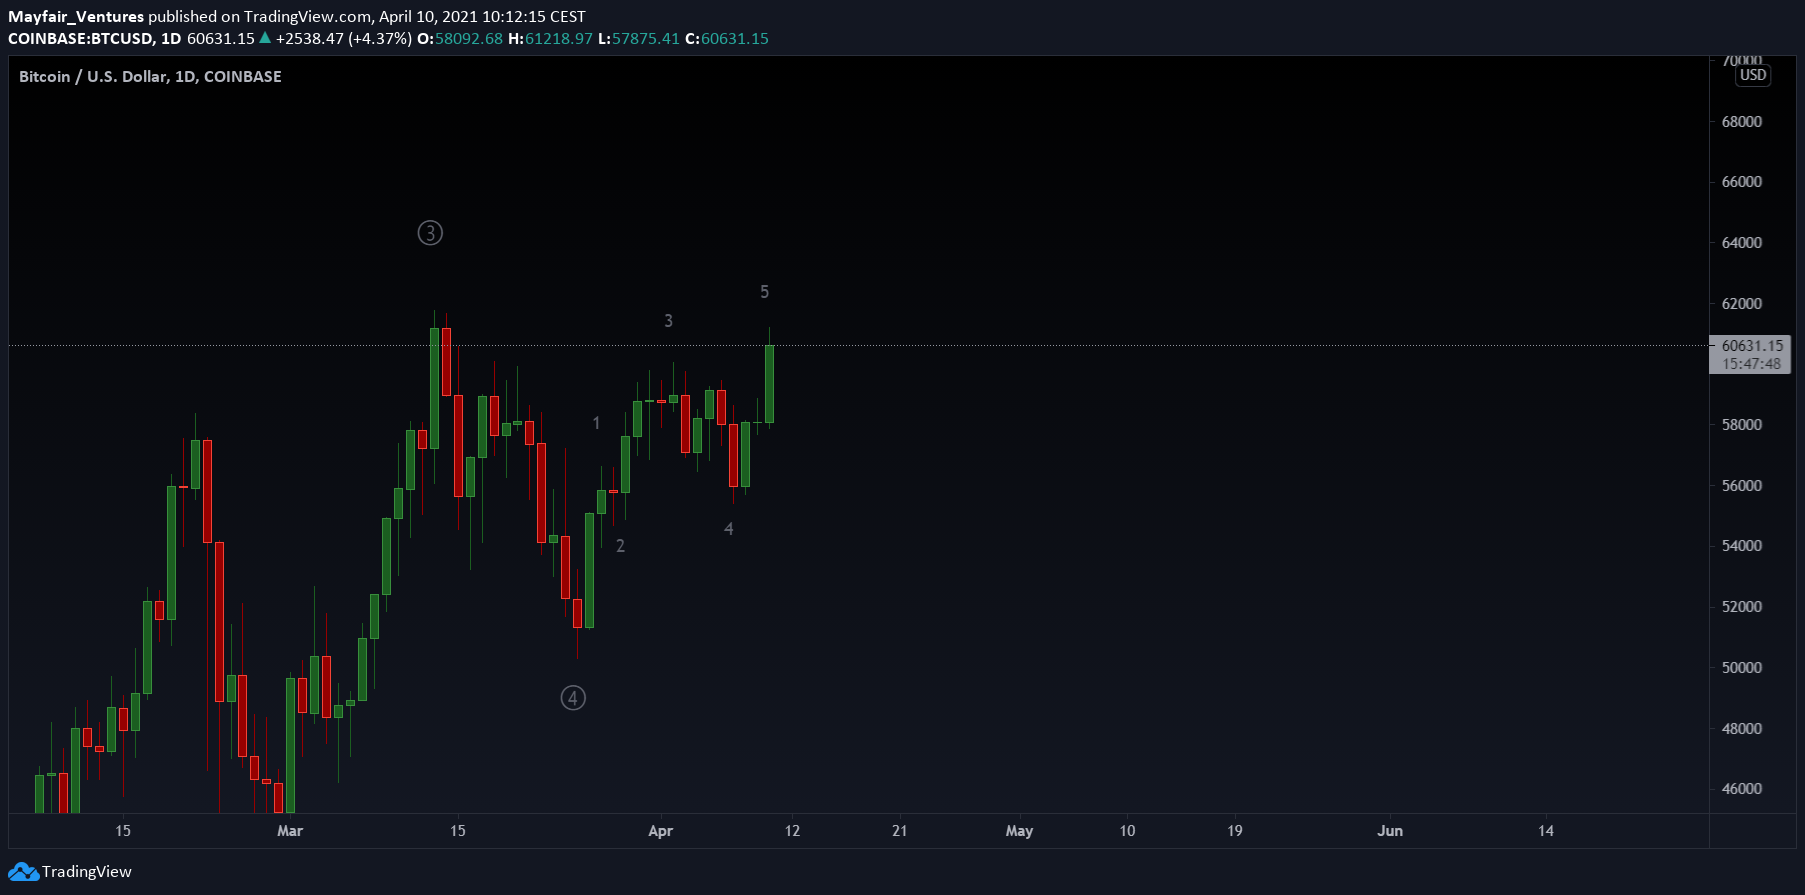1805x895 pixels.
Task: Click the latest green candle under label 5
Action: click(769, 384)
